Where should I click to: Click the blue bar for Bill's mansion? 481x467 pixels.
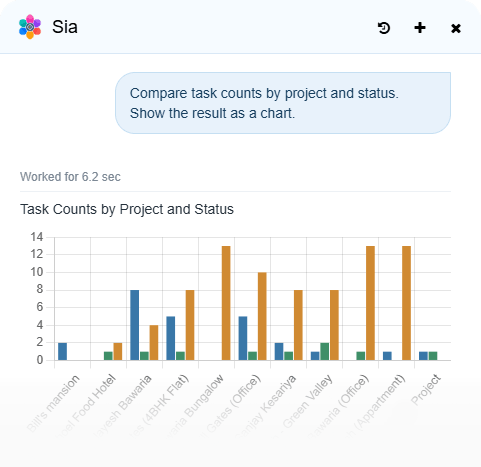coord(62,351)
